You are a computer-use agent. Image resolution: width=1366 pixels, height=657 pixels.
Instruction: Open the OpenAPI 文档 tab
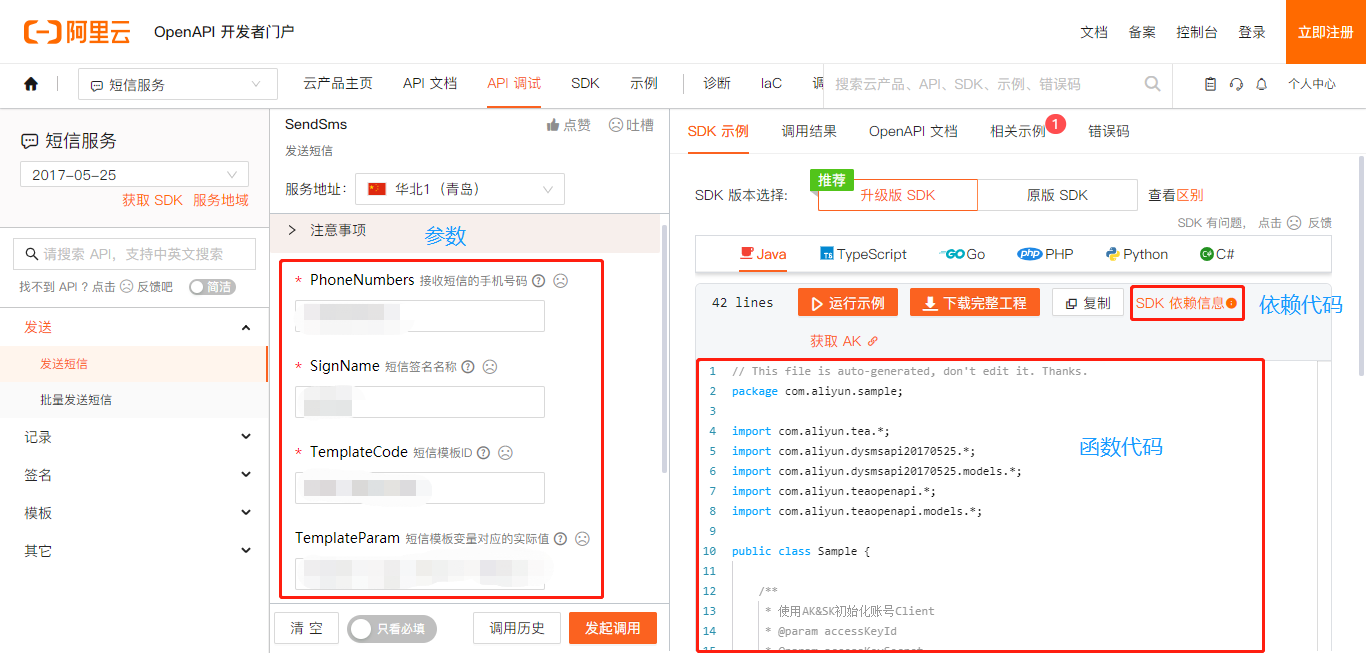tap(913, 131)
